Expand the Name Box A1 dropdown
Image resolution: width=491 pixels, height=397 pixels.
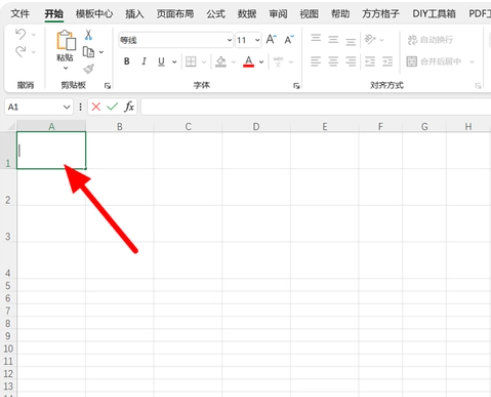tap(66, 107)
